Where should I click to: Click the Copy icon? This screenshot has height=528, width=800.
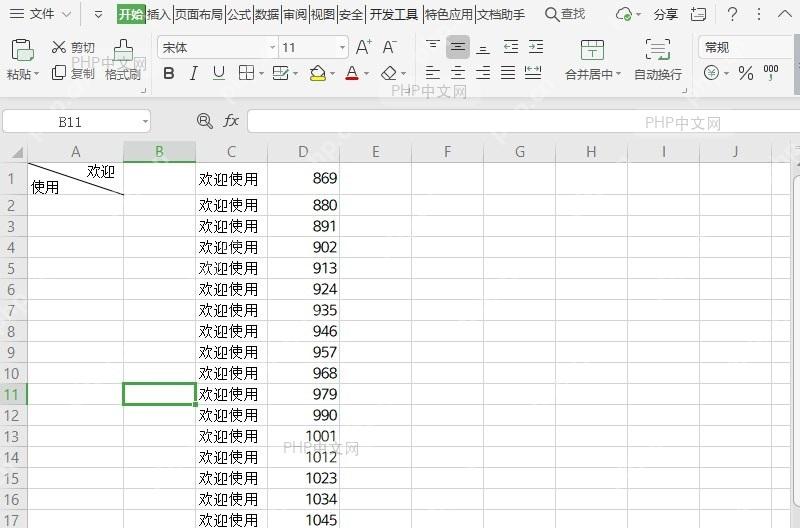[x=59, y=73]
